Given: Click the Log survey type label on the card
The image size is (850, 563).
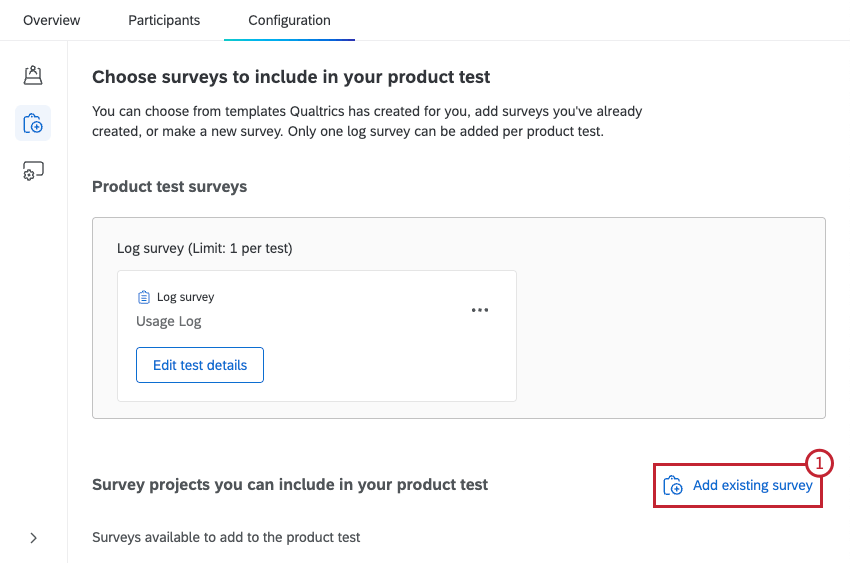Looking at the screenshot, I should pos(186,297).
